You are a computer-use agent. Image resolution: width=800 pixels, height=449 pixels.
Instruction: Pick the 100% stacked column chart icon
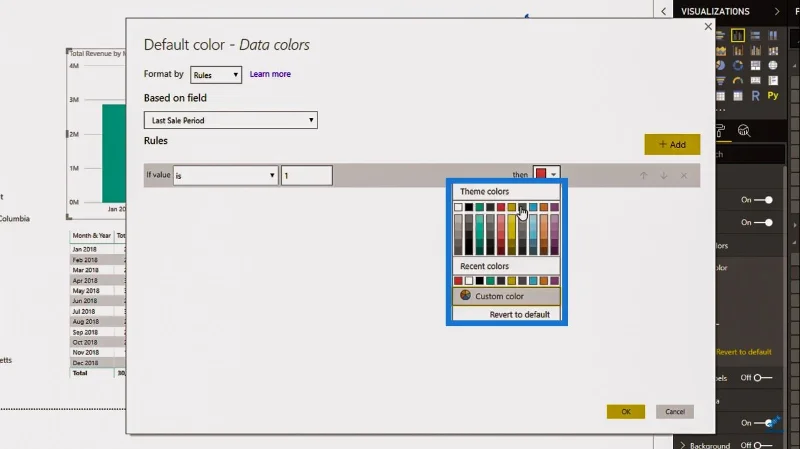click(773, 35)
